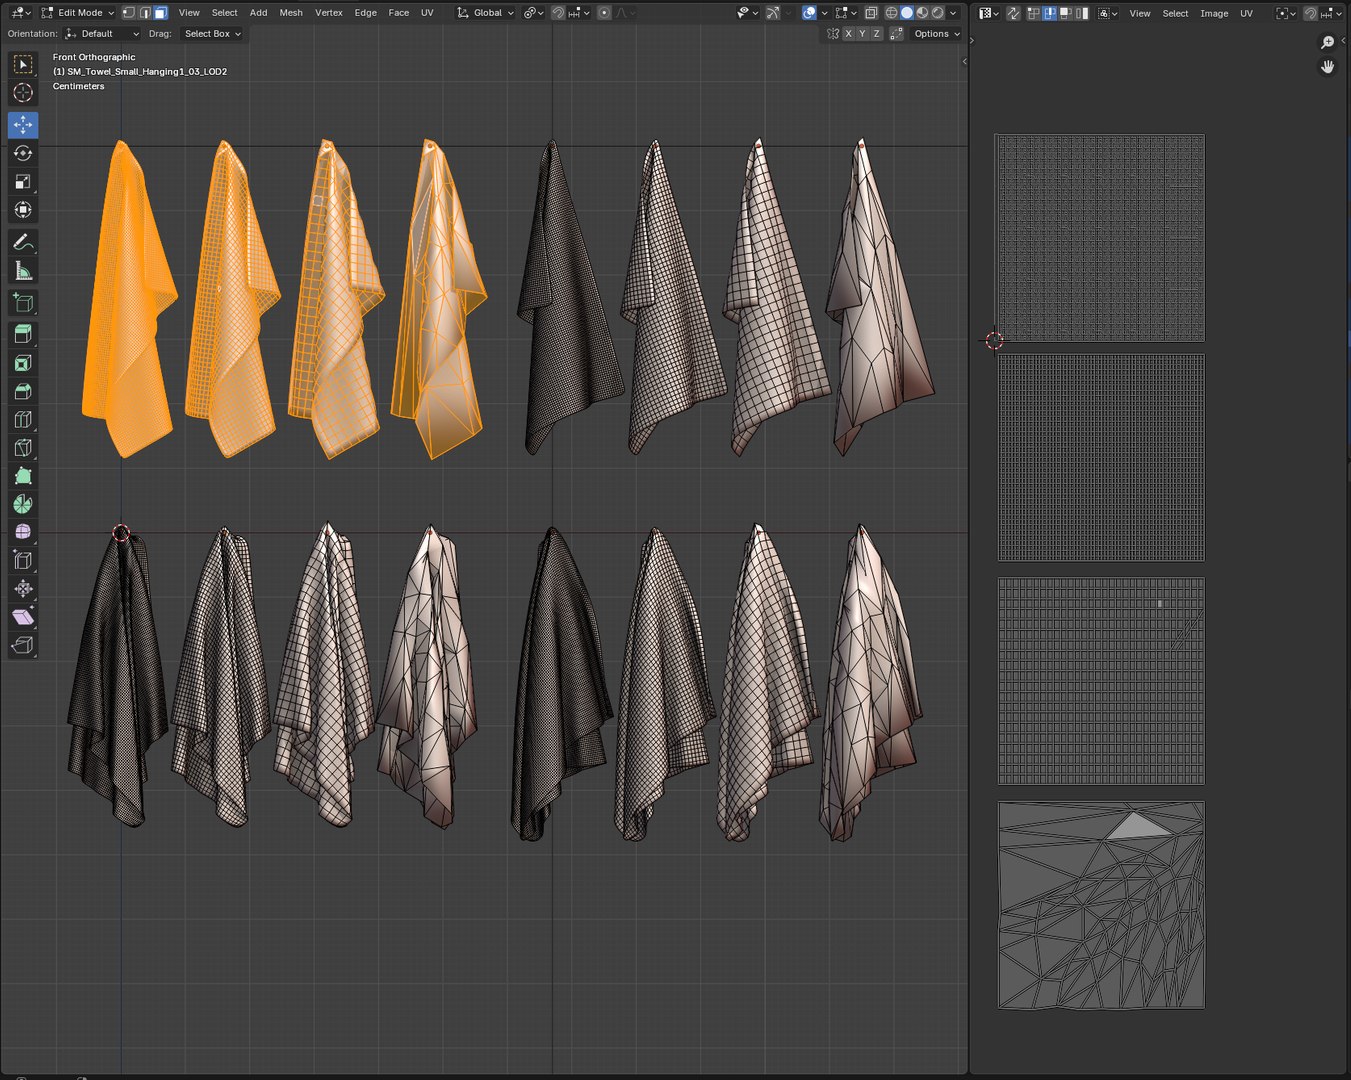Enable edge select mode in 3D viewport
The height and width of the screenshot is (1080, 1351).
145,13
